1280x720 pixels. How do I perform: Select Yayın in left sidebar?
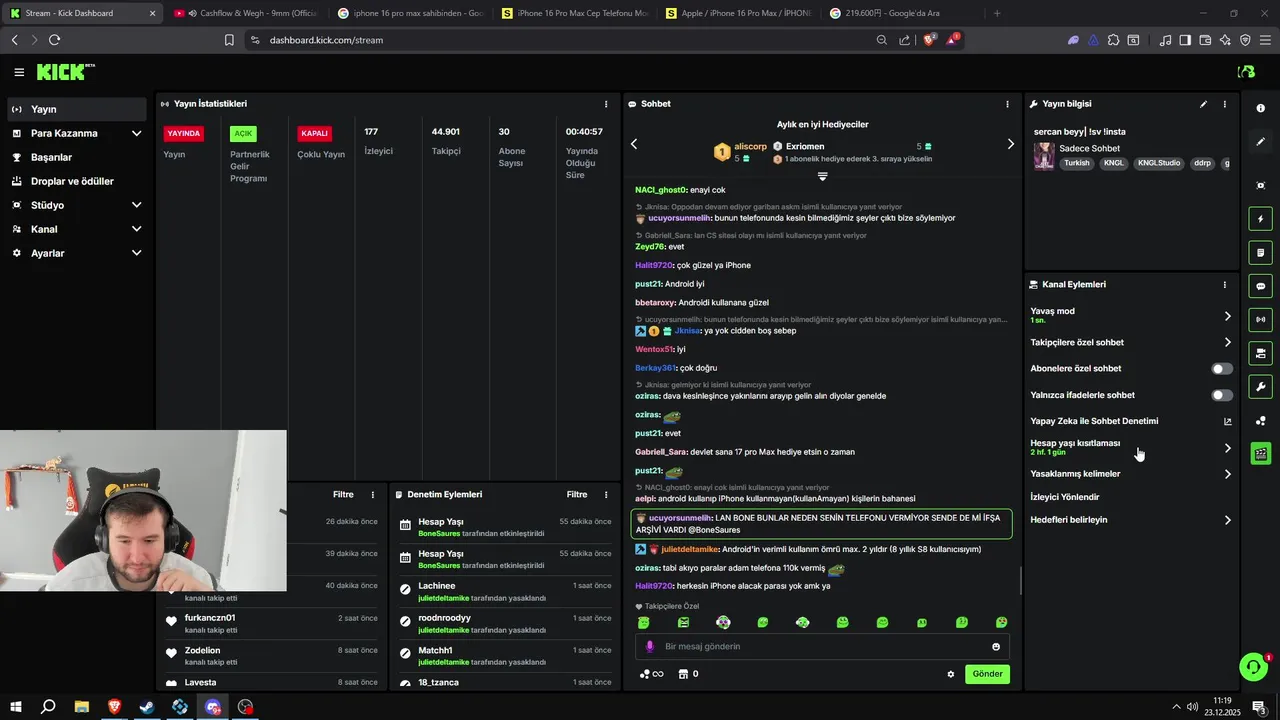(x=77, y=109)
